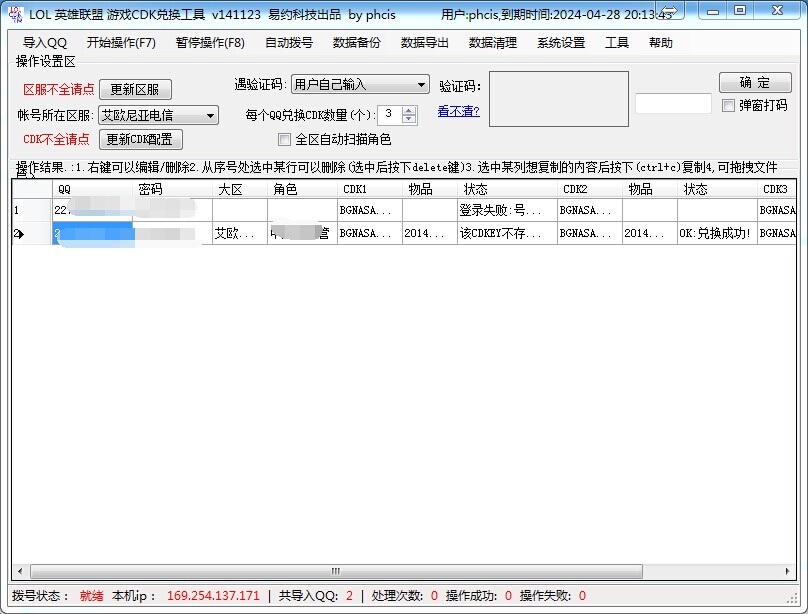Click the 艾欧 大区 cell in row 2
The height and width of the screenshot is (614, 808).
point(240,233)
